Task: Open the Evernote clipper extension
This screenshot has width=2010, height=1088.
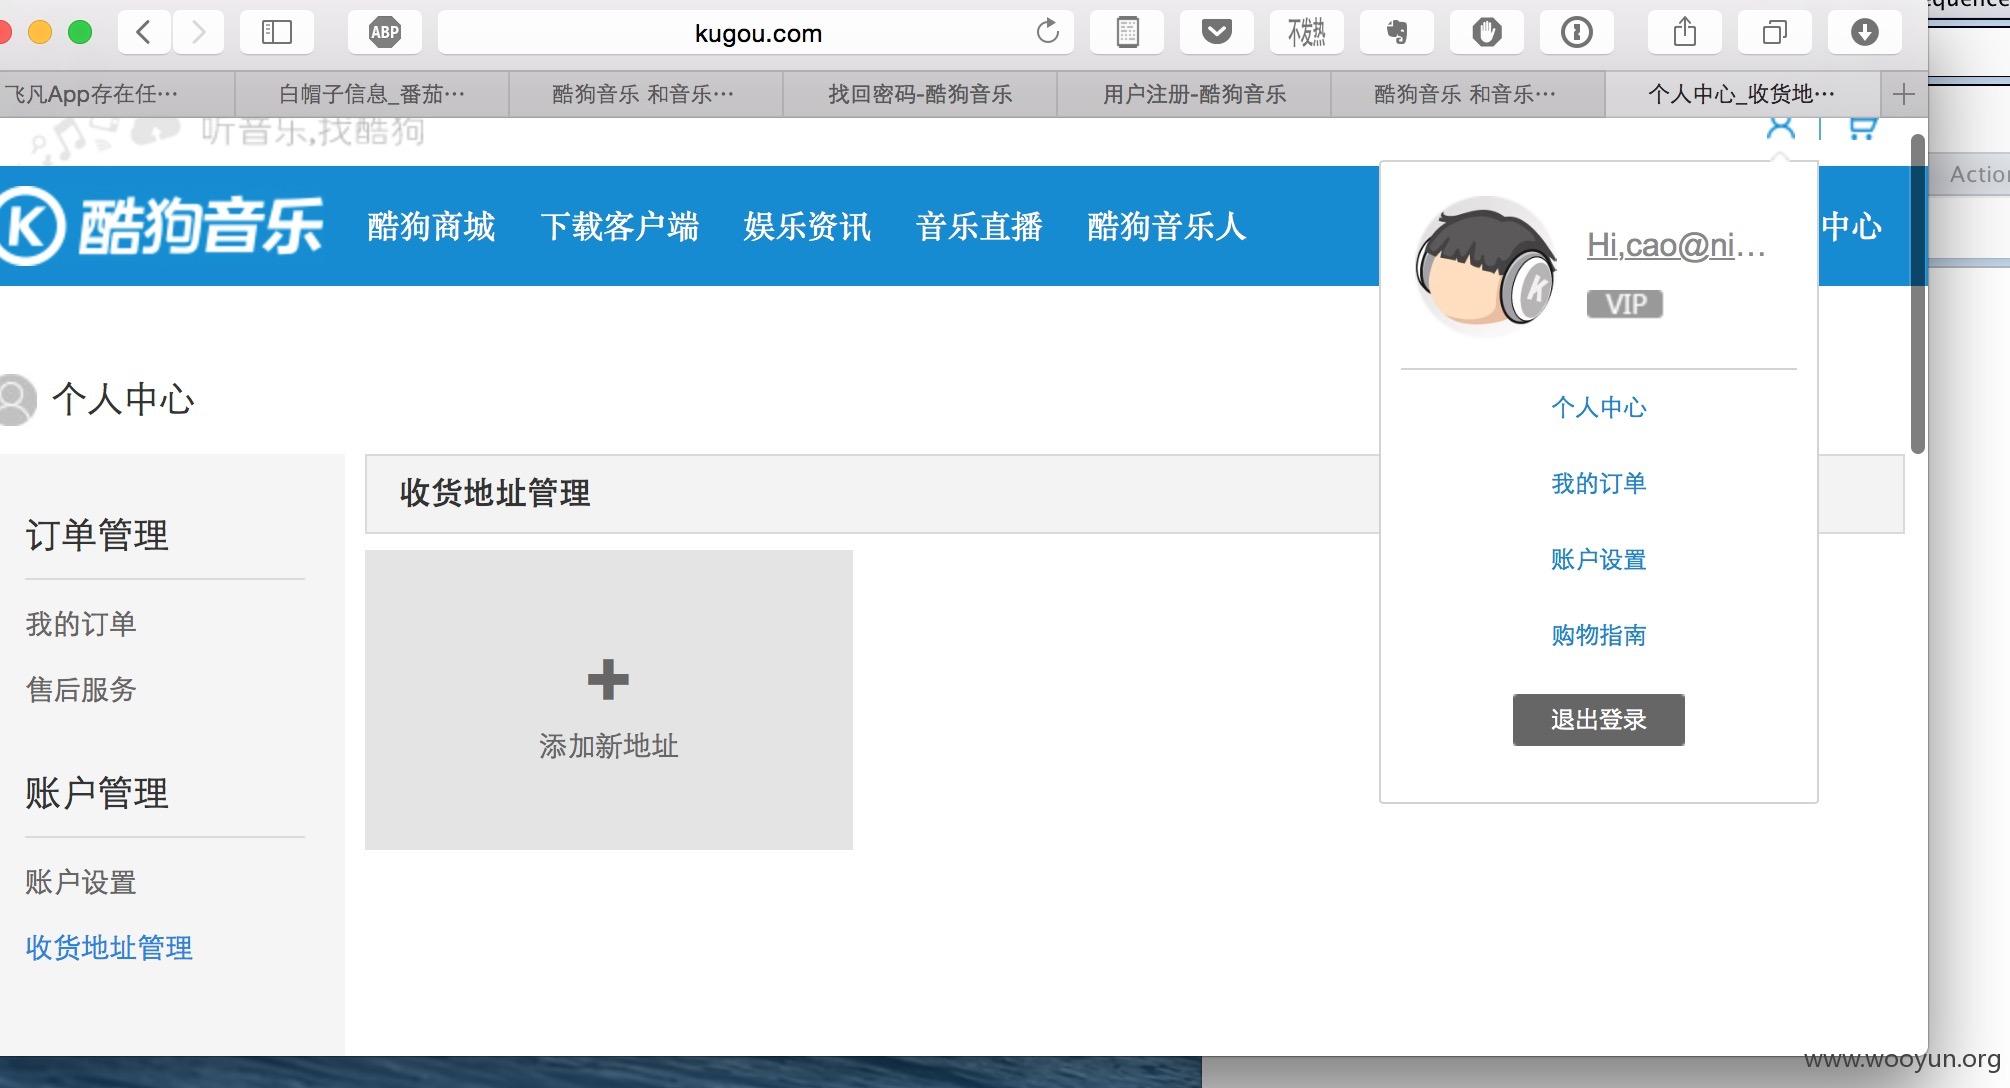Action: click(1397, 32)
